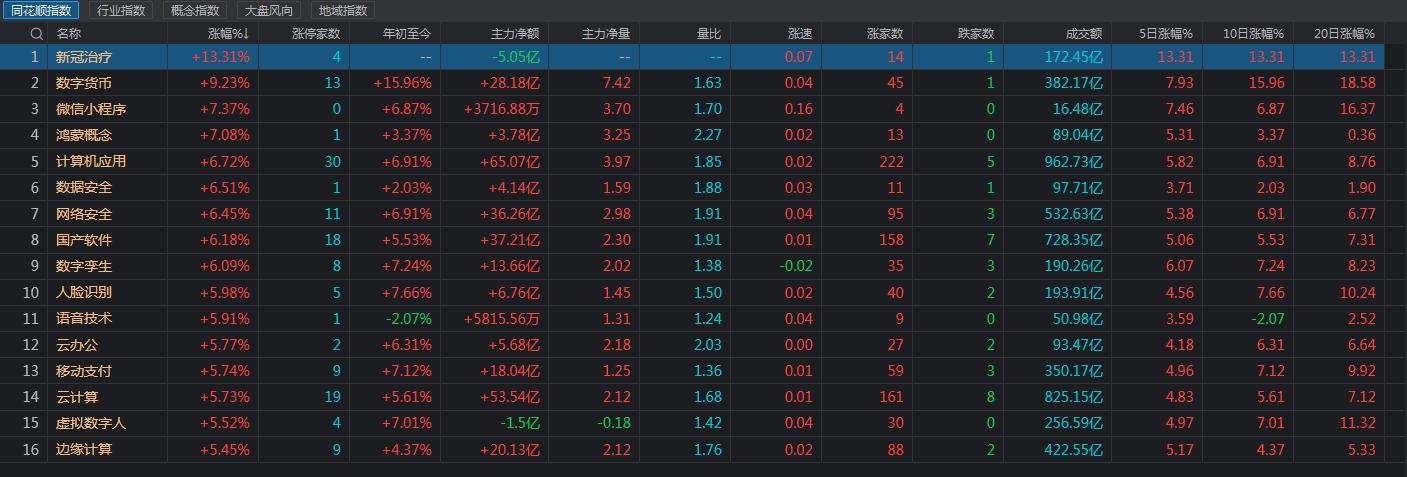Sort by 跌家数 column header
The width and height of the screenshot is (1407, 477).
tap(976, 34)
